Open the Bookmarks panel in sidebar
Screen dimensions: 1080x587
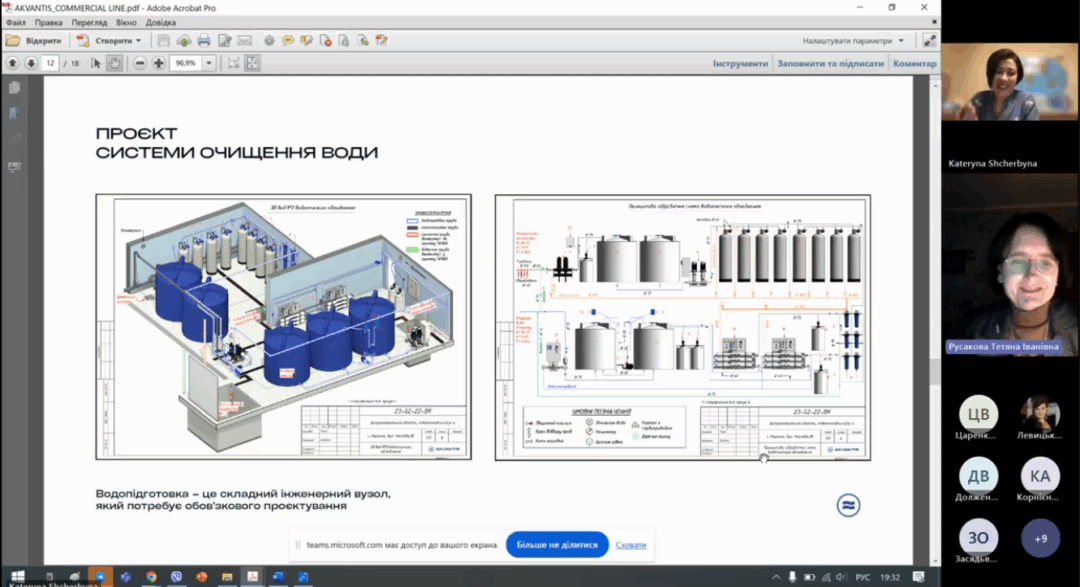pos(15,113)
